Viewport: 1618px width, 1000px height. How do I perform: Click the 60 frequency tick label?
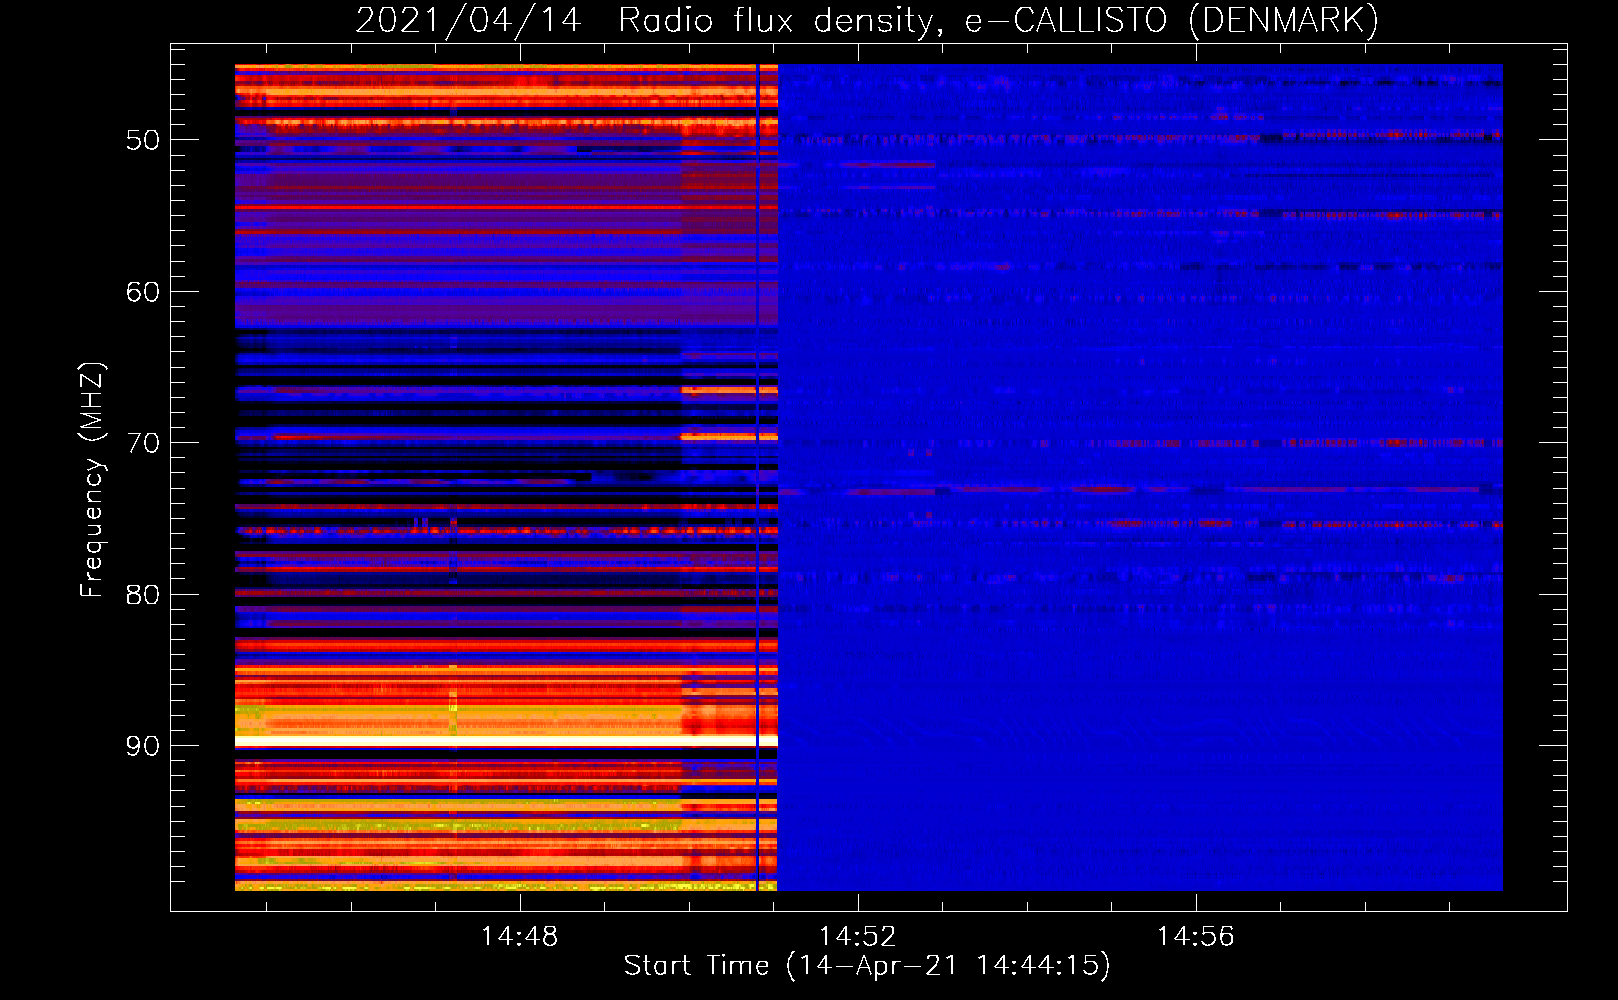[x=143, y=292]
